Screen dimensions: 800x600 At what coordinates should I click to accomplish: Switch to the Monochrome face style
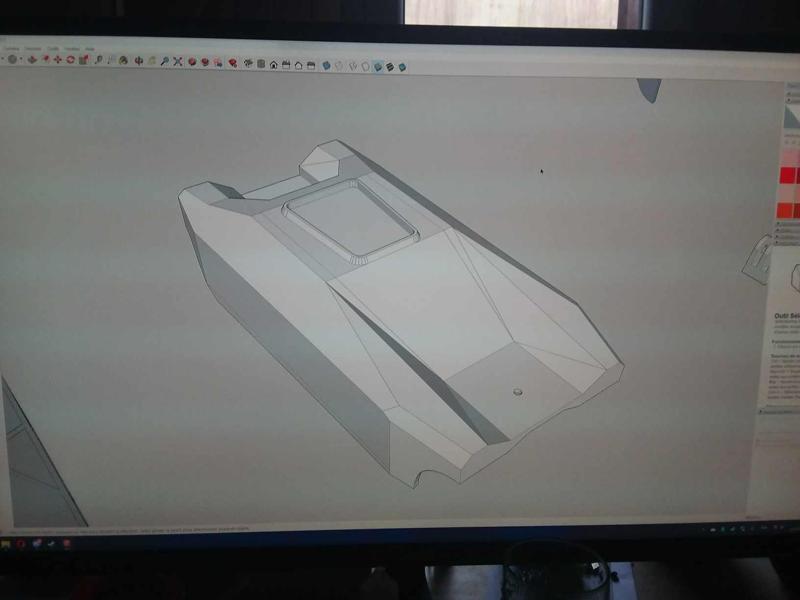pyautogui.click(x=403, y=67)
